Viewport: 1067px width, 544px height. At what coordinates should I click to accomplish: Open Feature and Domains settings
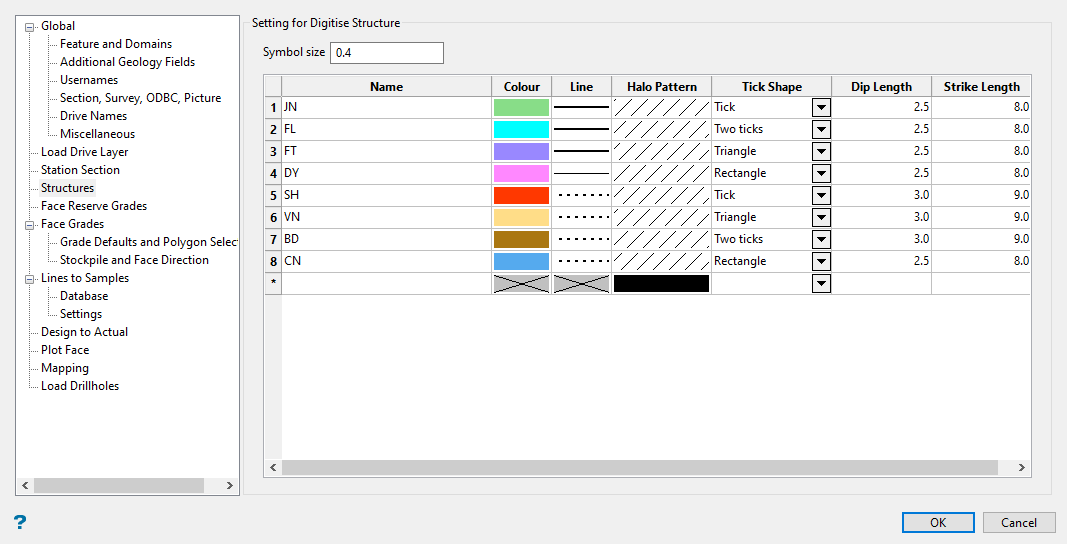point(115,44)
